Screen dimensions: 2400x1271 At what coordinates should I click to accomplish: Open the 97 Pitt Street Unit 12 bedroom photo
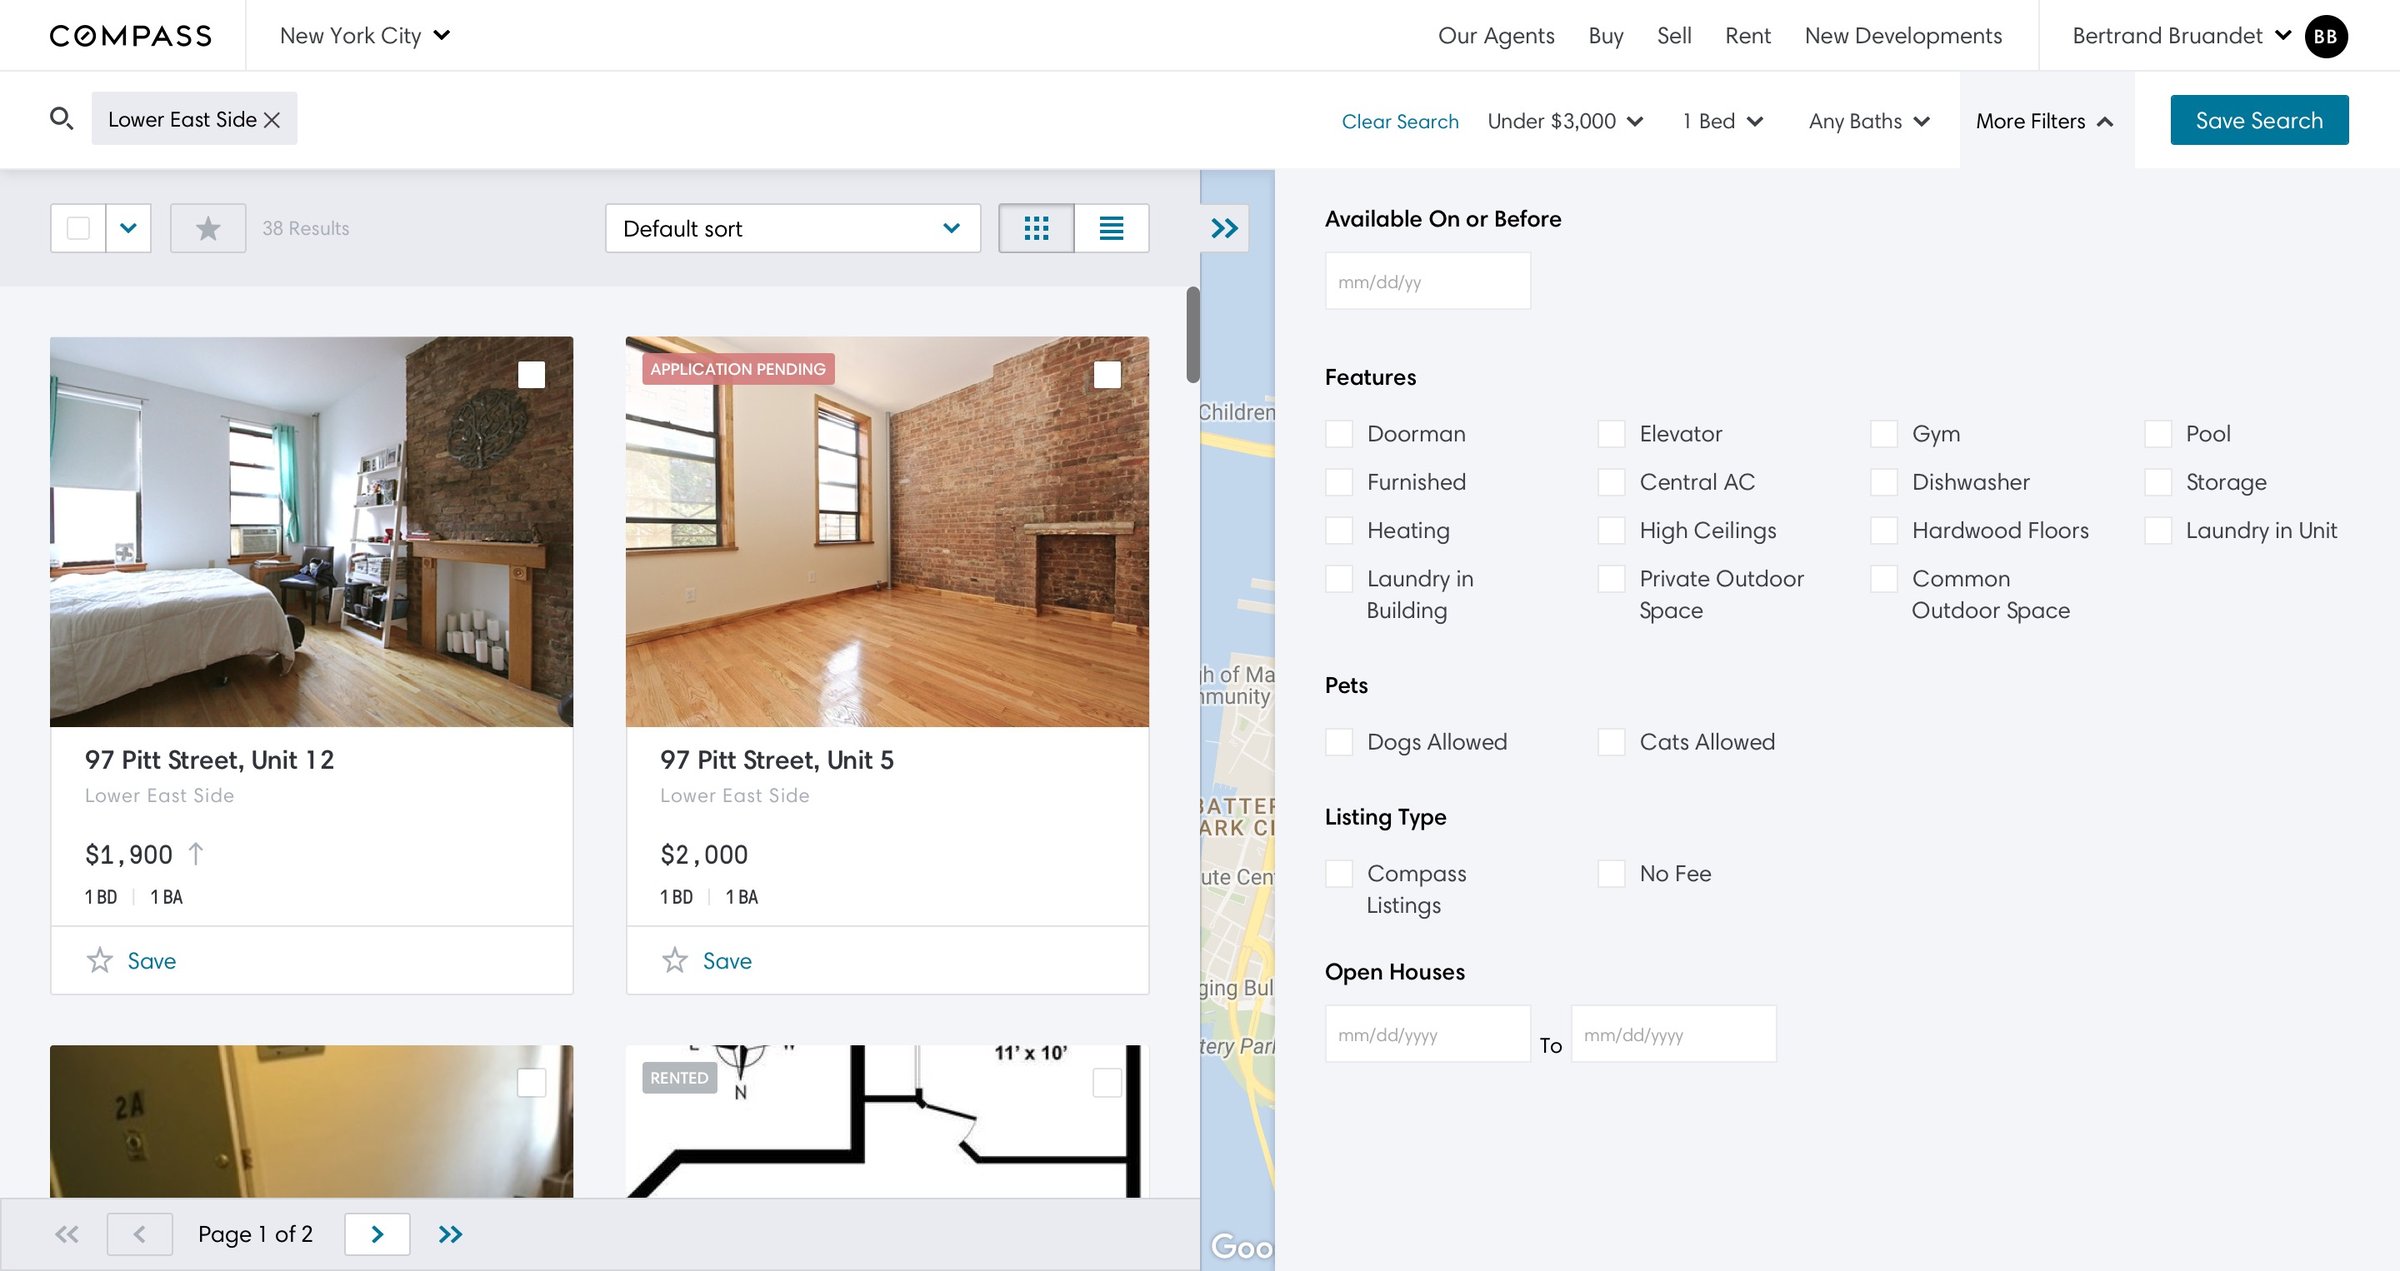(311, 532)
